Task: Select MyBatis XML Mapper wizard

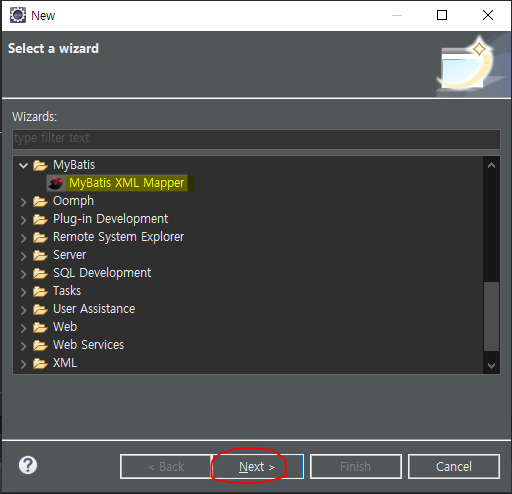Action: pos(127,183)
